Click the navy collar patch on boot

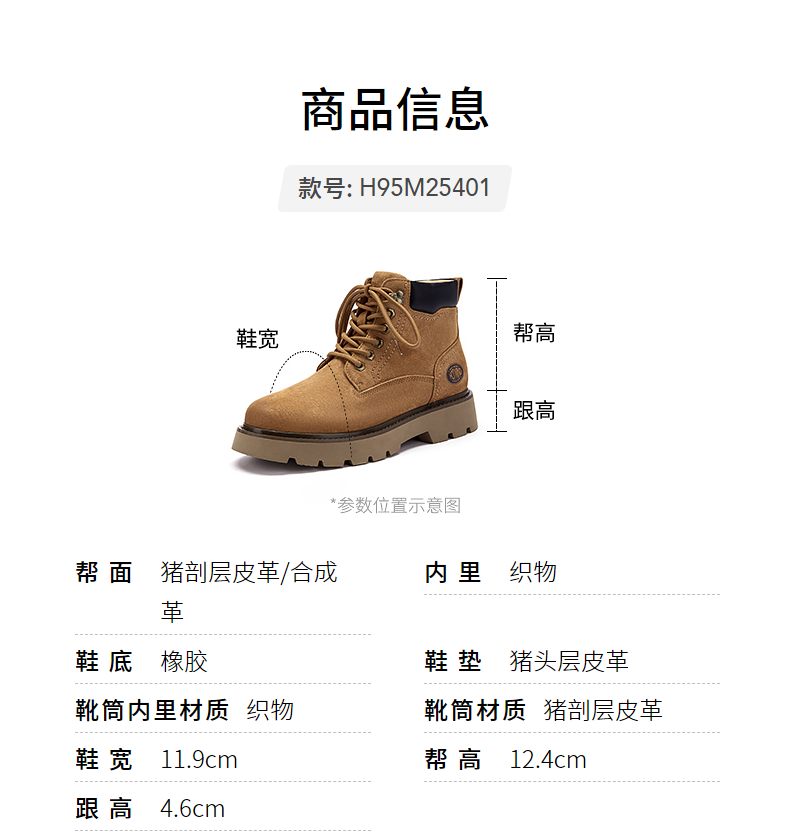(x=434, y=294)
